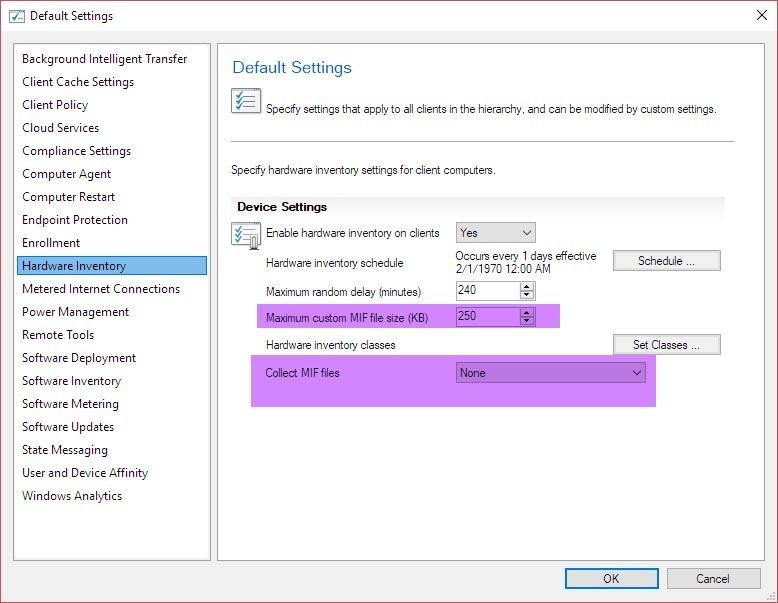Click the Device Settings checklist icon
This screenshot has height=603, width=778.
(x=246, y=235)
